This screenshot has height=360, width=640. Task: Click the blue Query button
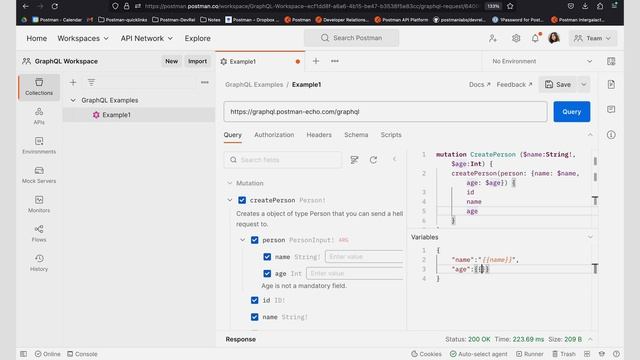(x=571, y=111)
